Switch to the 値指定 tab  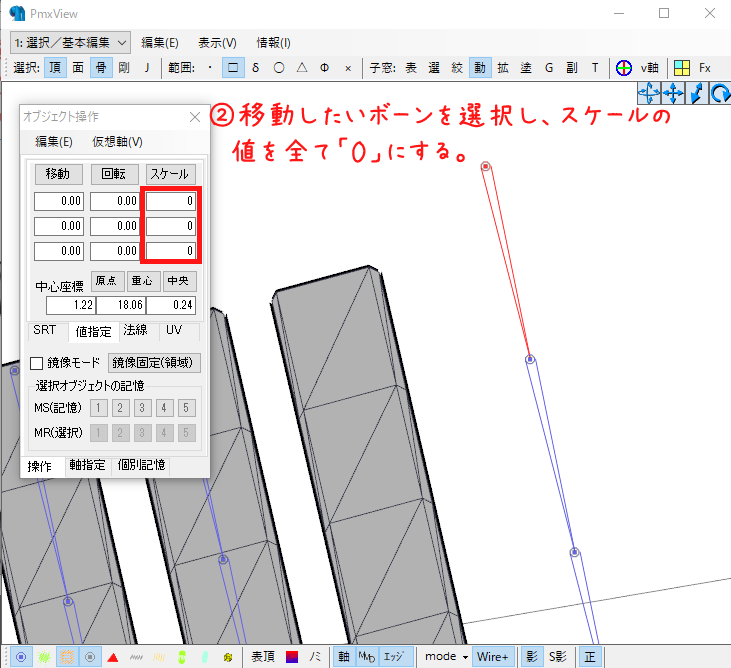click(94, 331)
